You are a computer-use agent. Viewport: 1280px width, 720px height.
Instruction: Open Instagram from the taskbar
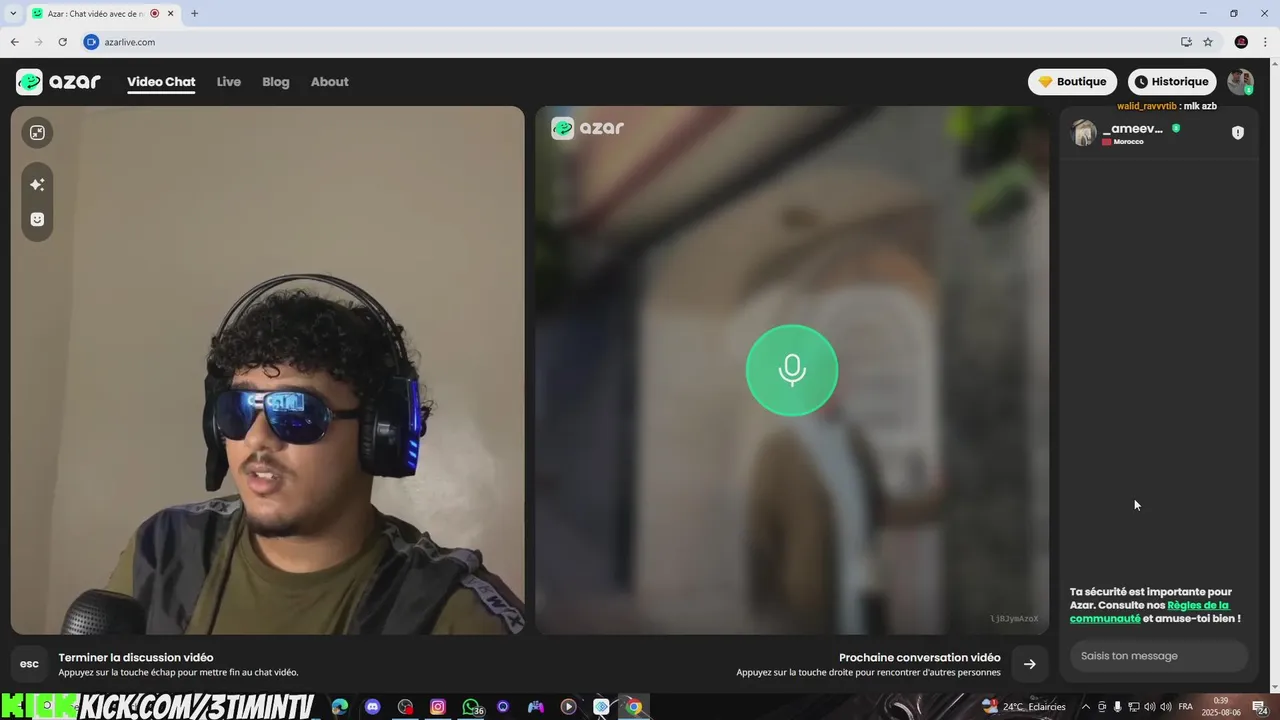click(438, 707)
